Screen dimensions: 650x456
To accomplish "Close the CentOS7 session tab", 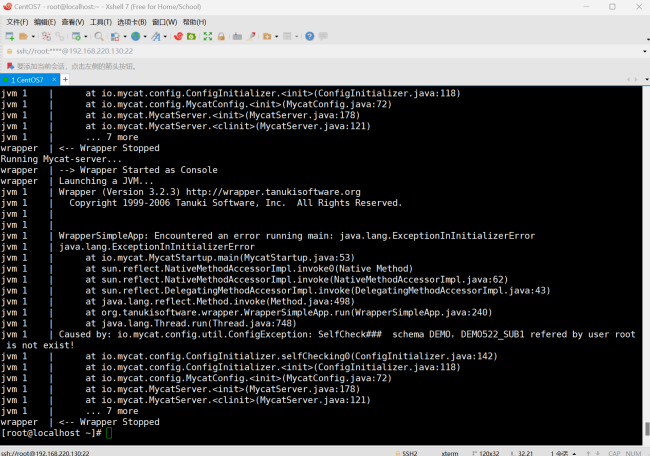I will [54, 80].
